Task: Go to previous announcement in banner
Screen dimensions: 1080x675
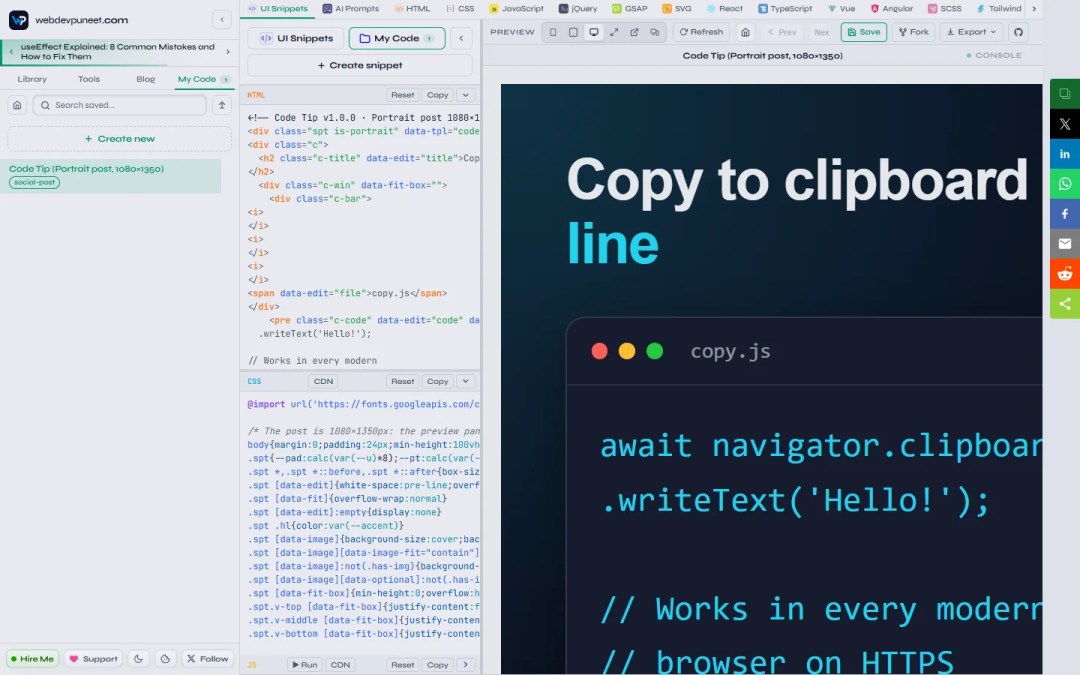Action: [x=11, y=52]
